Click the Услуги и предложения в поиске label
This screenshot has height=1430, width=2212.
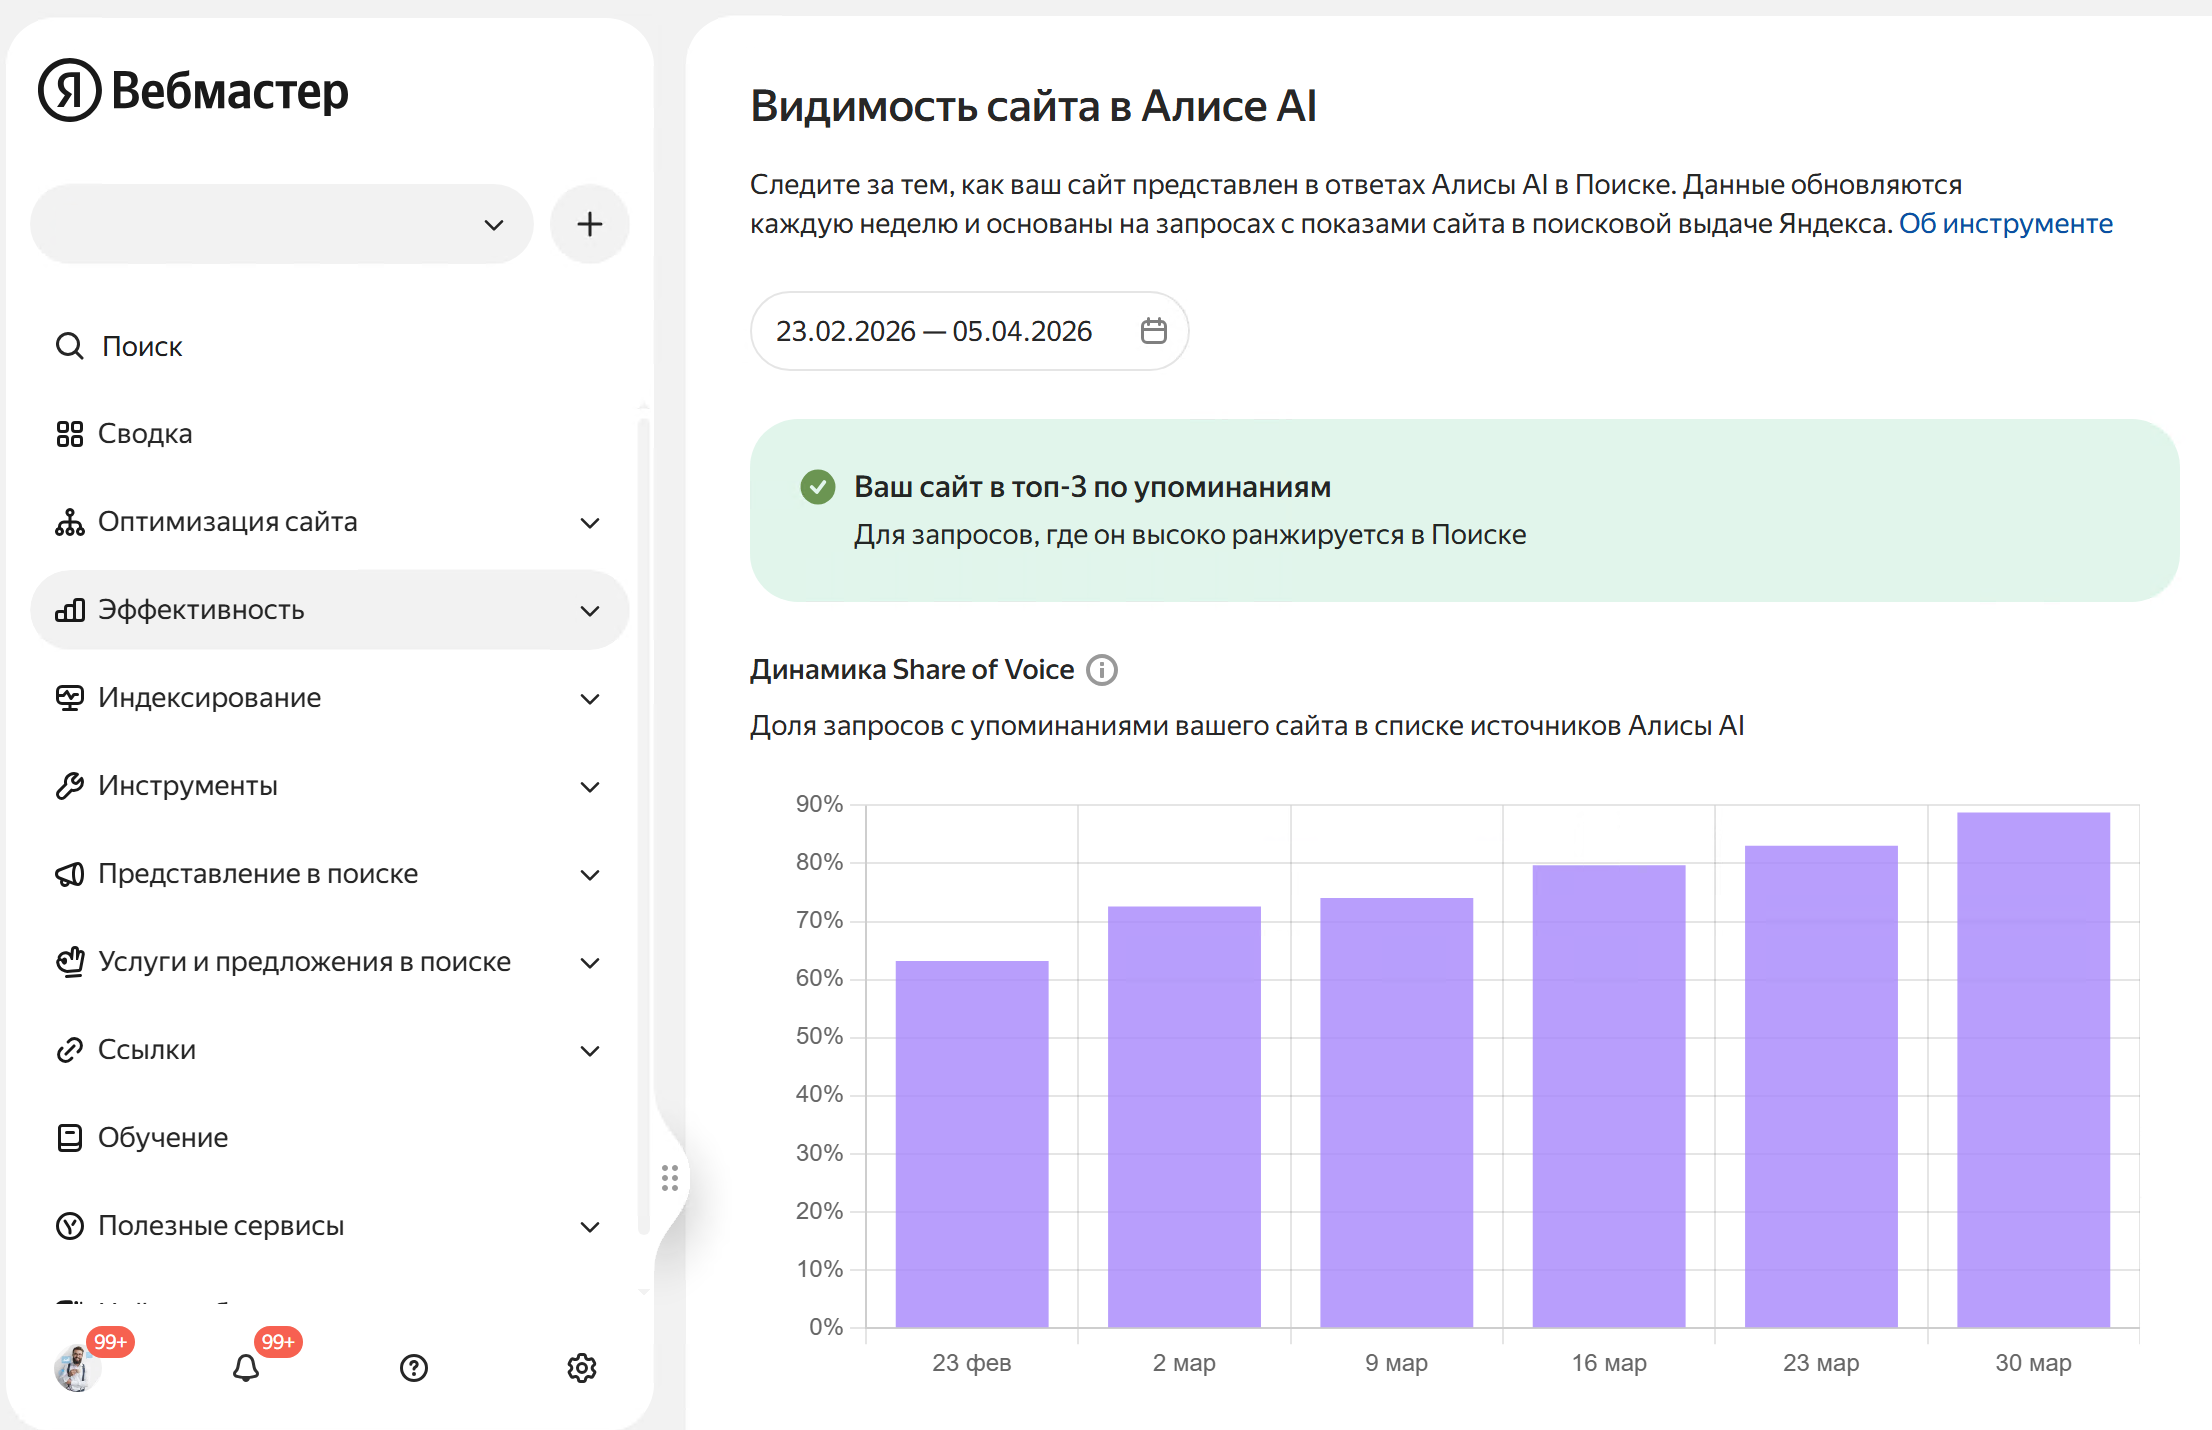coord(305,962)
